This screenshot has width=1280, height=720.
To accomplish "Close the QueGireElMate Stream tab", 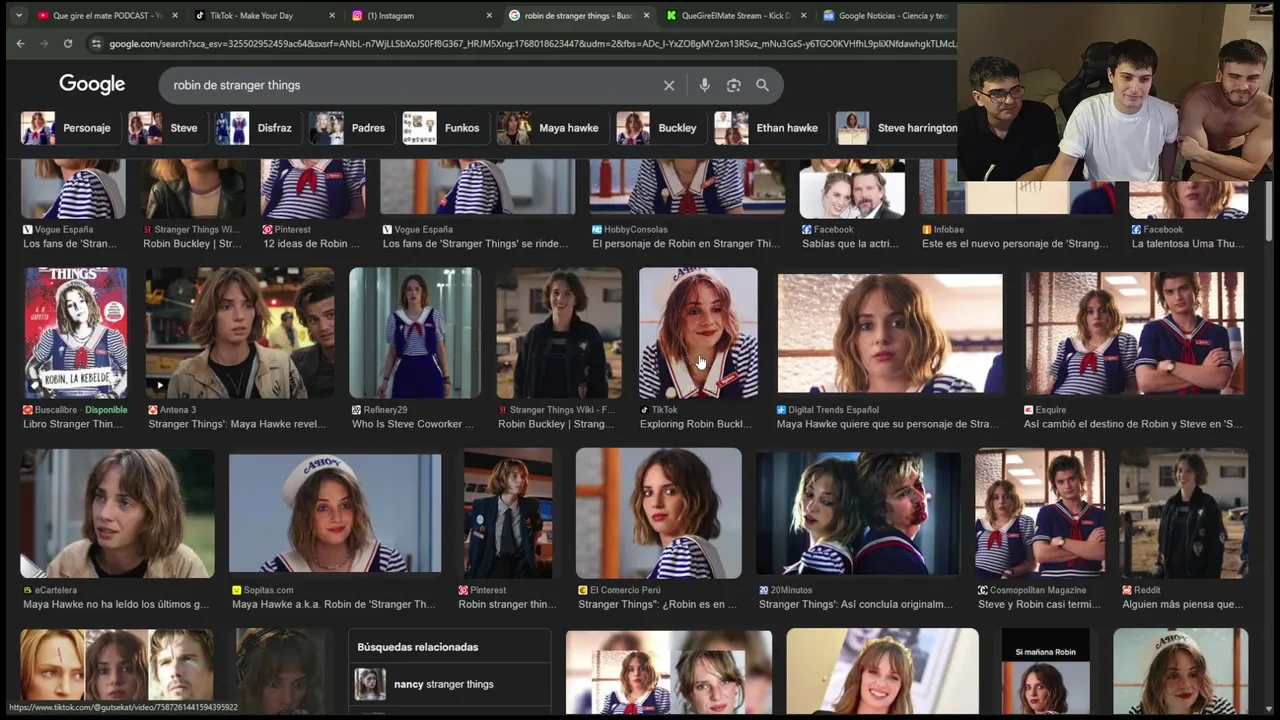I will pos(803,15).
